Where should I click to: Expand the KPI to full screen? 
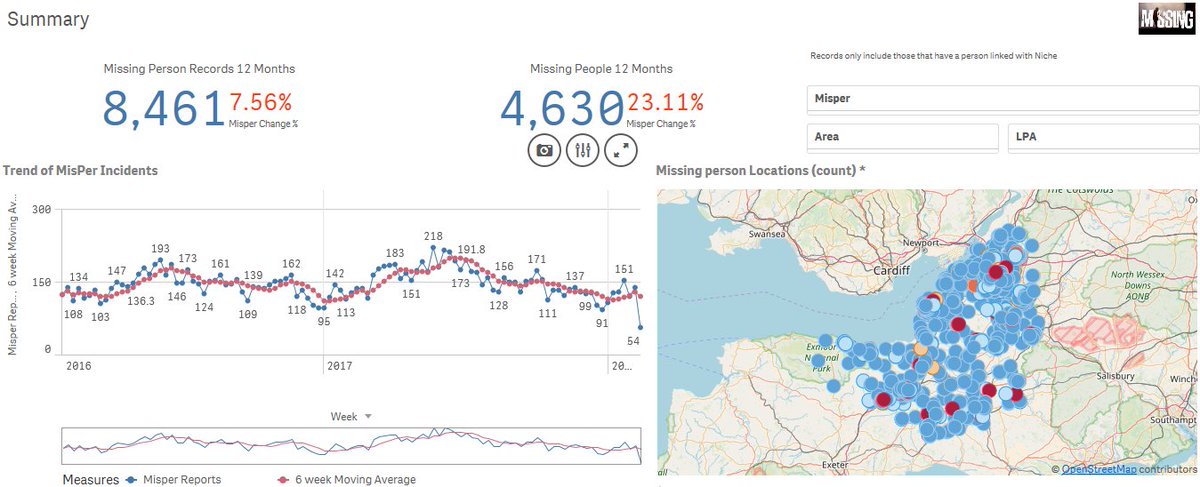click(x=621, y=150)
